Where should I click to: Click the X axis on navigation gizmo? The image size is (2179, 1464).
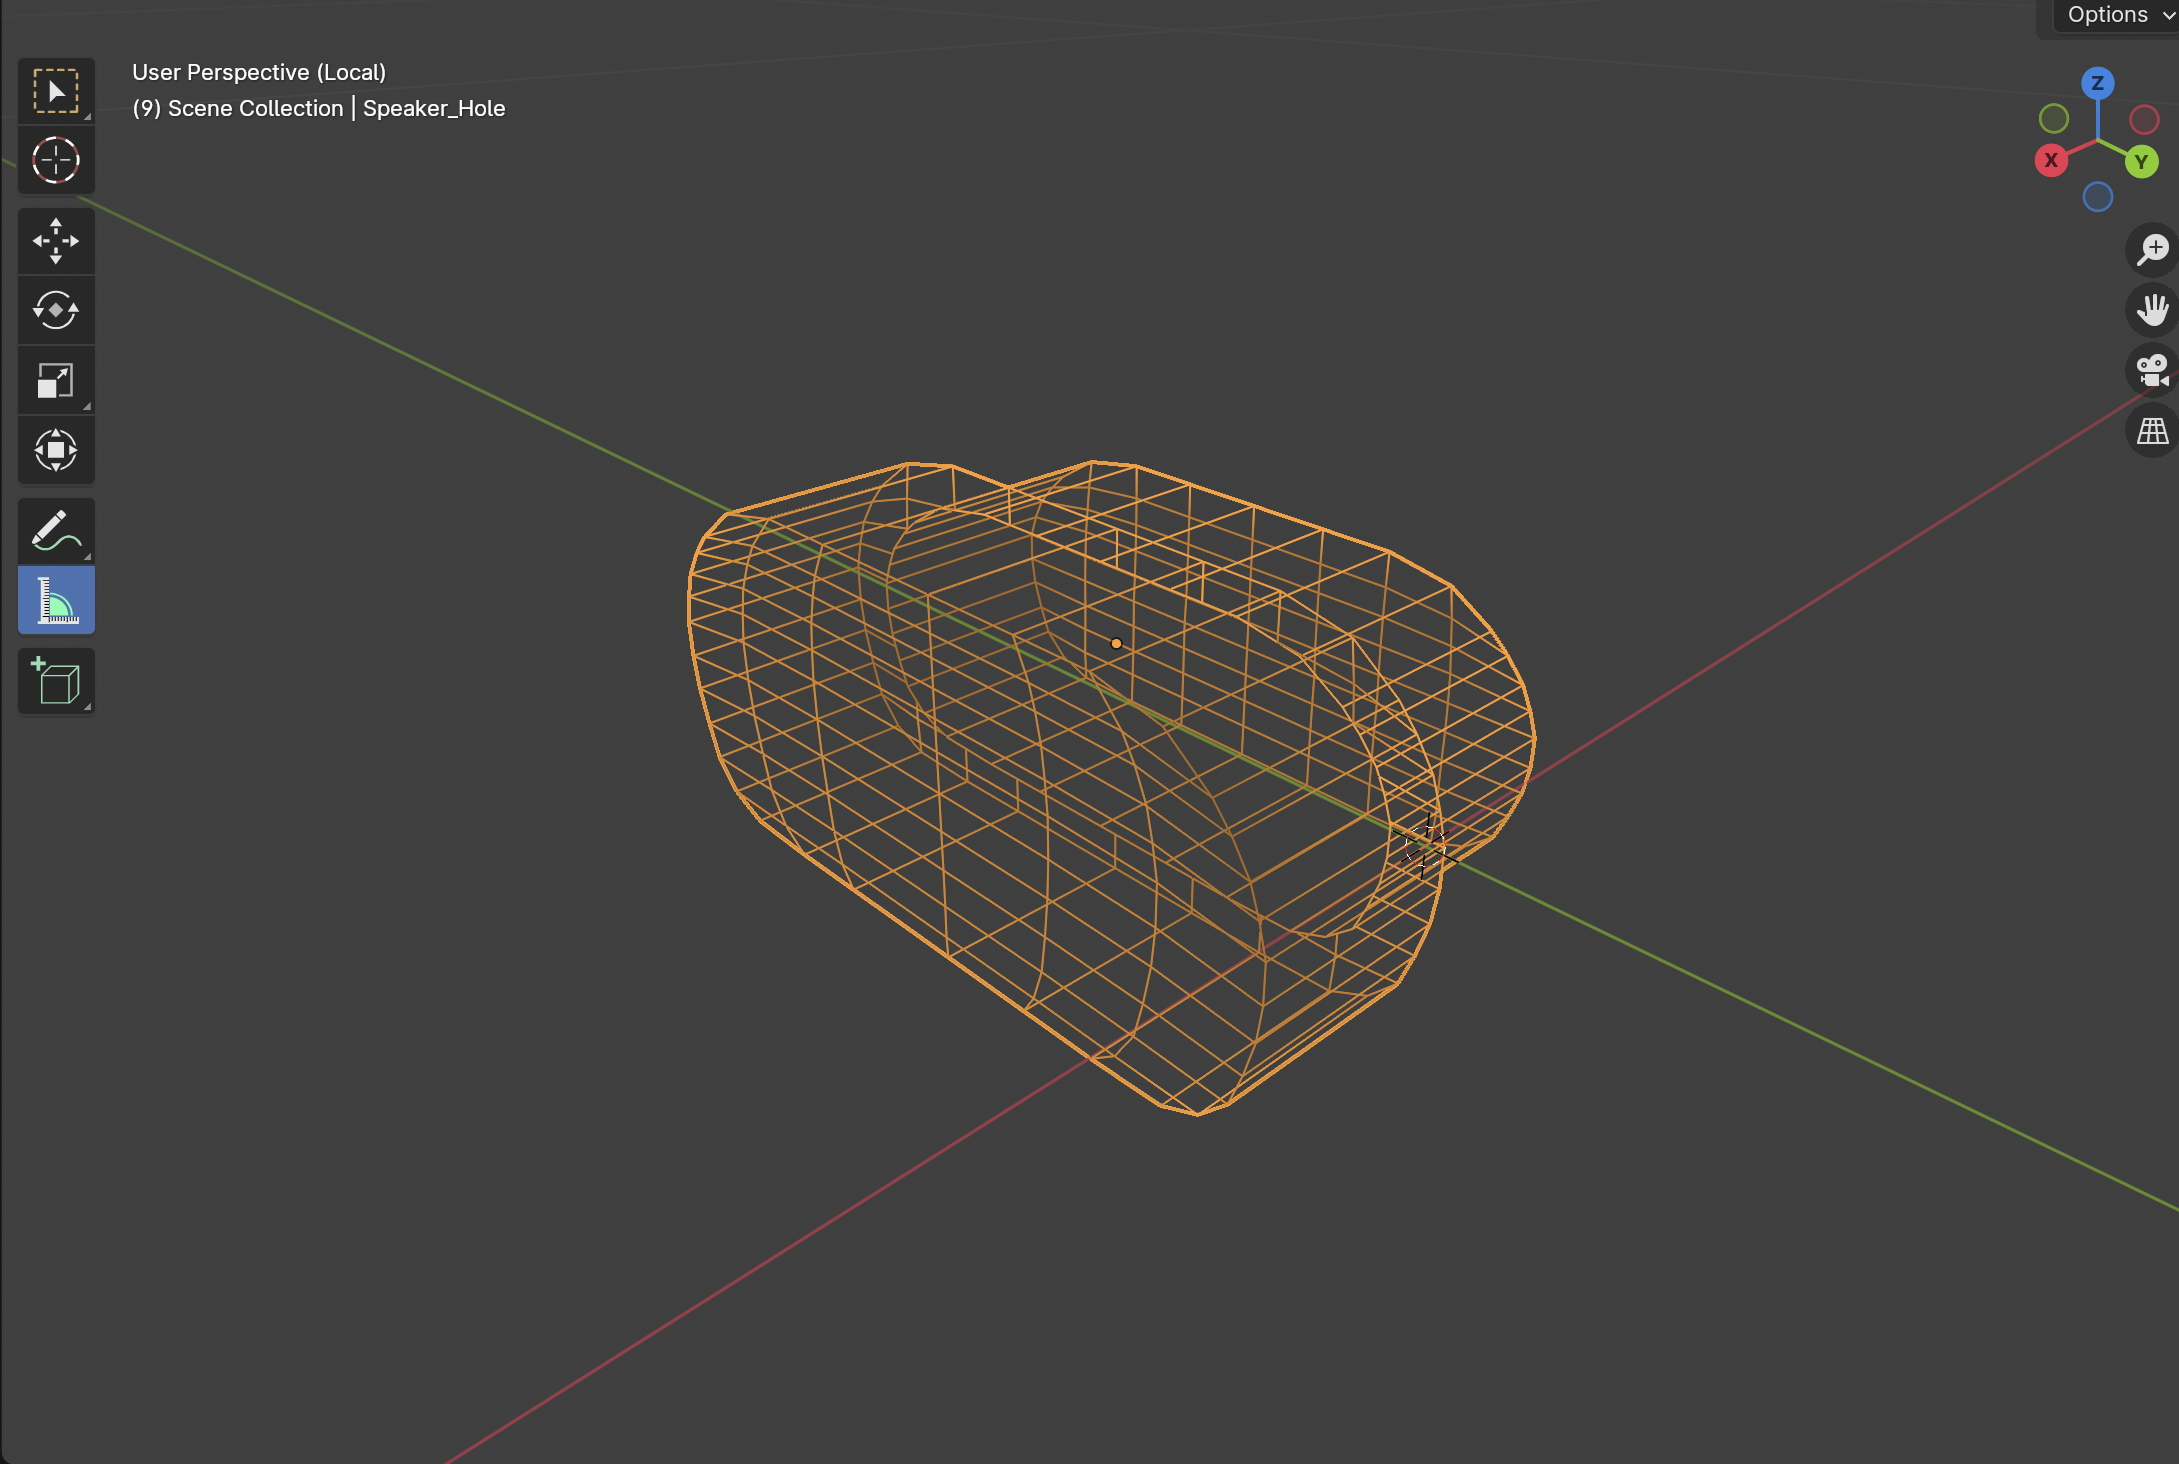coord(2052,160)
